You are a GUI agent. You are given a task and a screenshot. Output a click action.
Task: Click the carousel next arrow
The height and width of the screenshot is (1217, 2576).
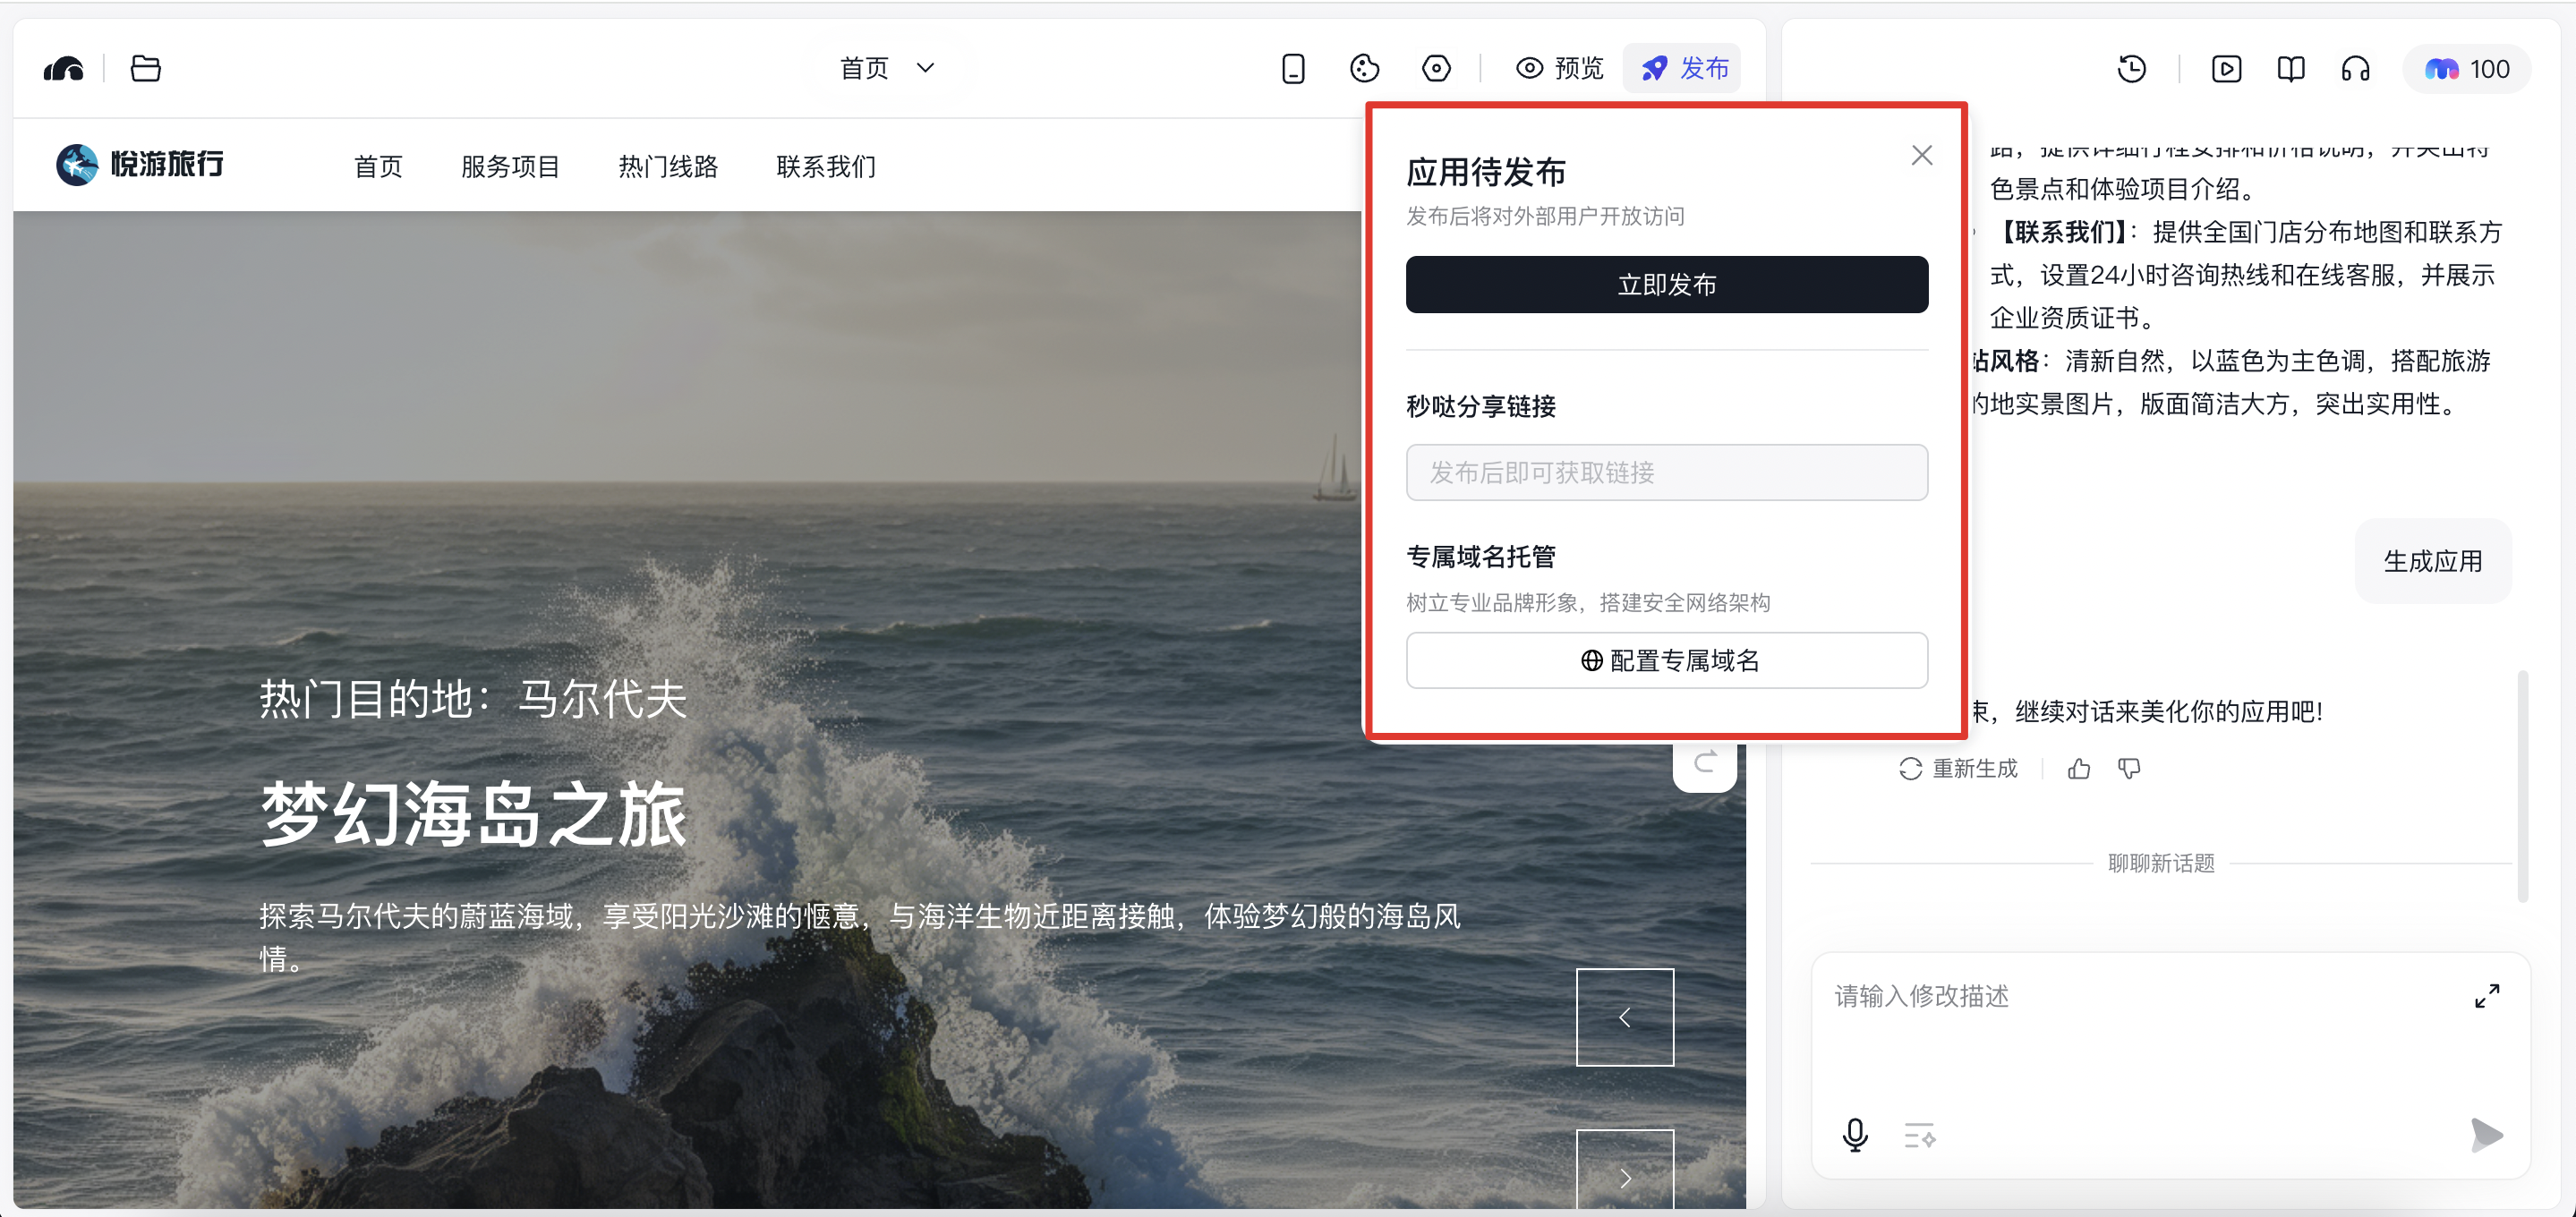tap(1624, 1170)
